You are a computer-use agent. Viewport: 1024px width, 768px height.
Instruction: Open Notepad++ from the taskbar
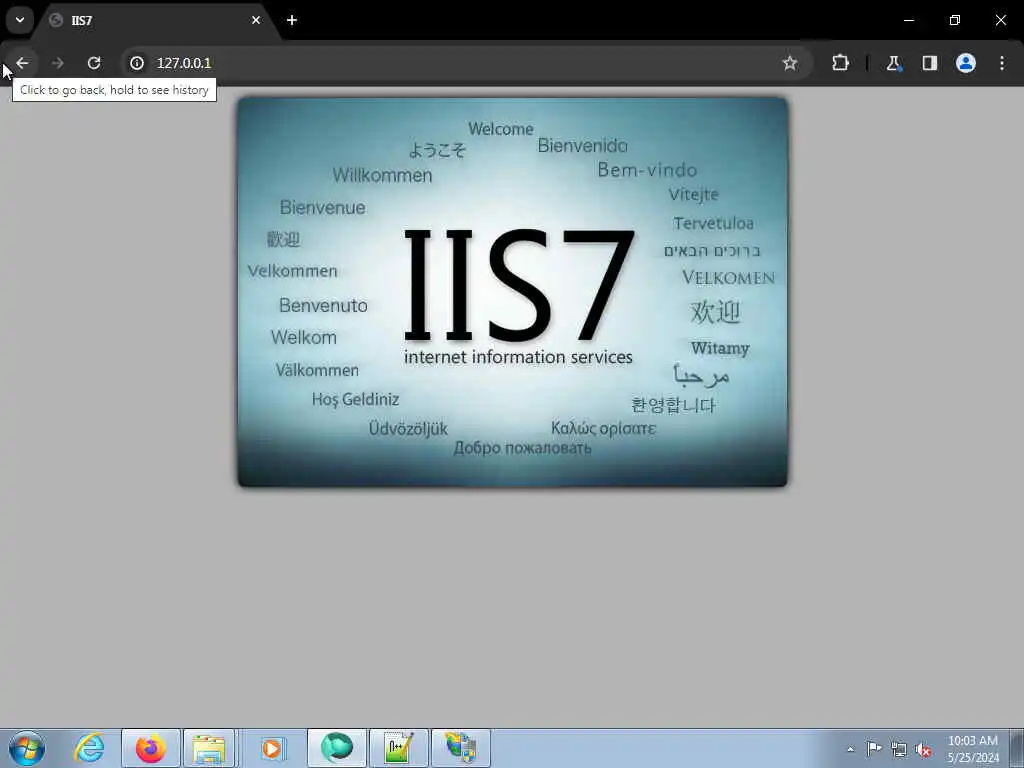[x=399, y=748]
